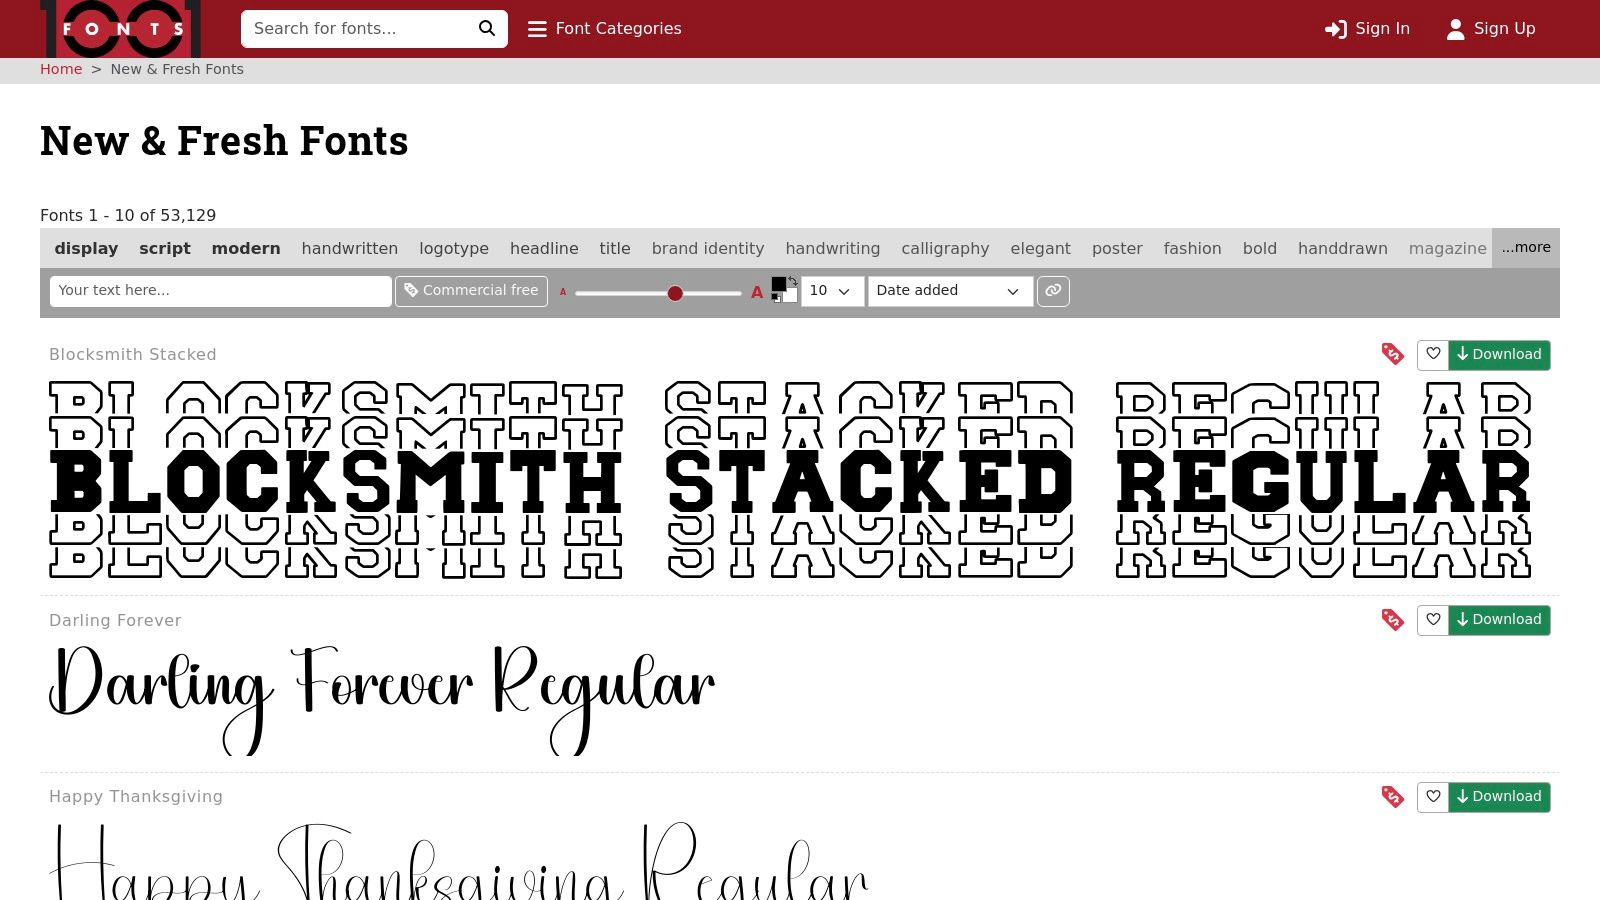Filter fonts by brand identity tag
1600x900 pixels.
pos(708,248)
